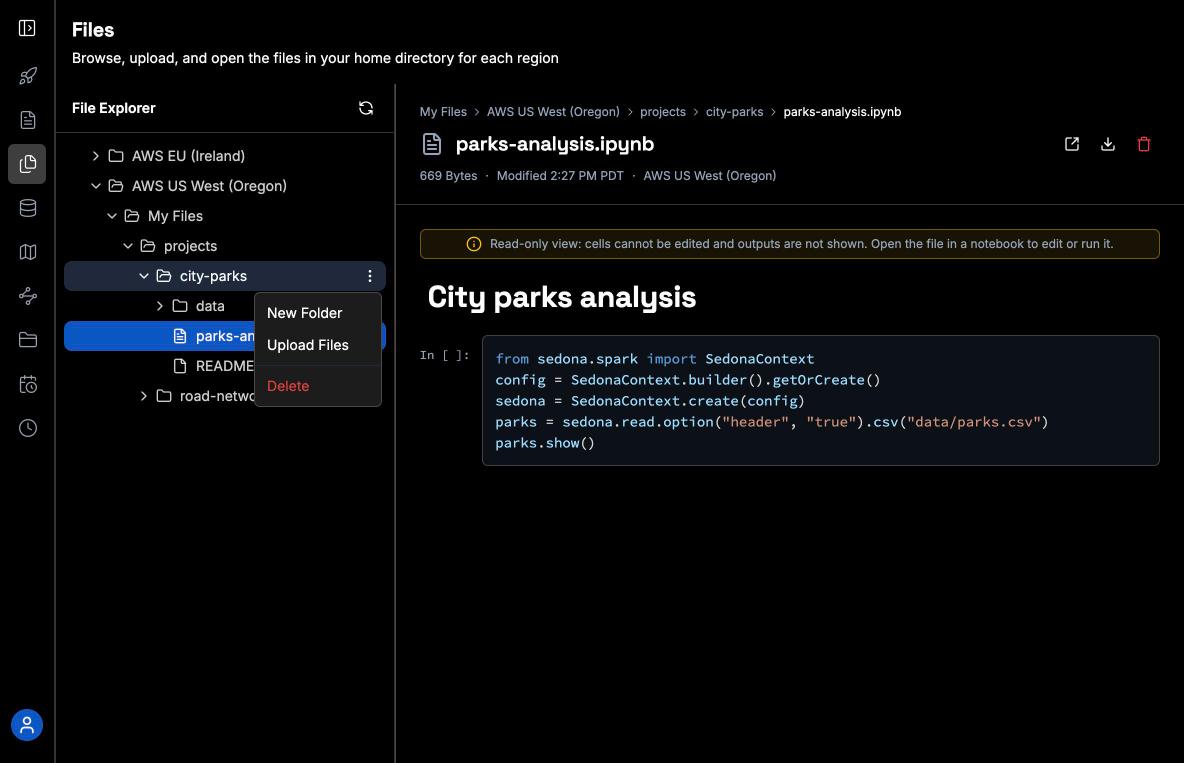
Task: Open the user profile avatar
Action: 27,725
